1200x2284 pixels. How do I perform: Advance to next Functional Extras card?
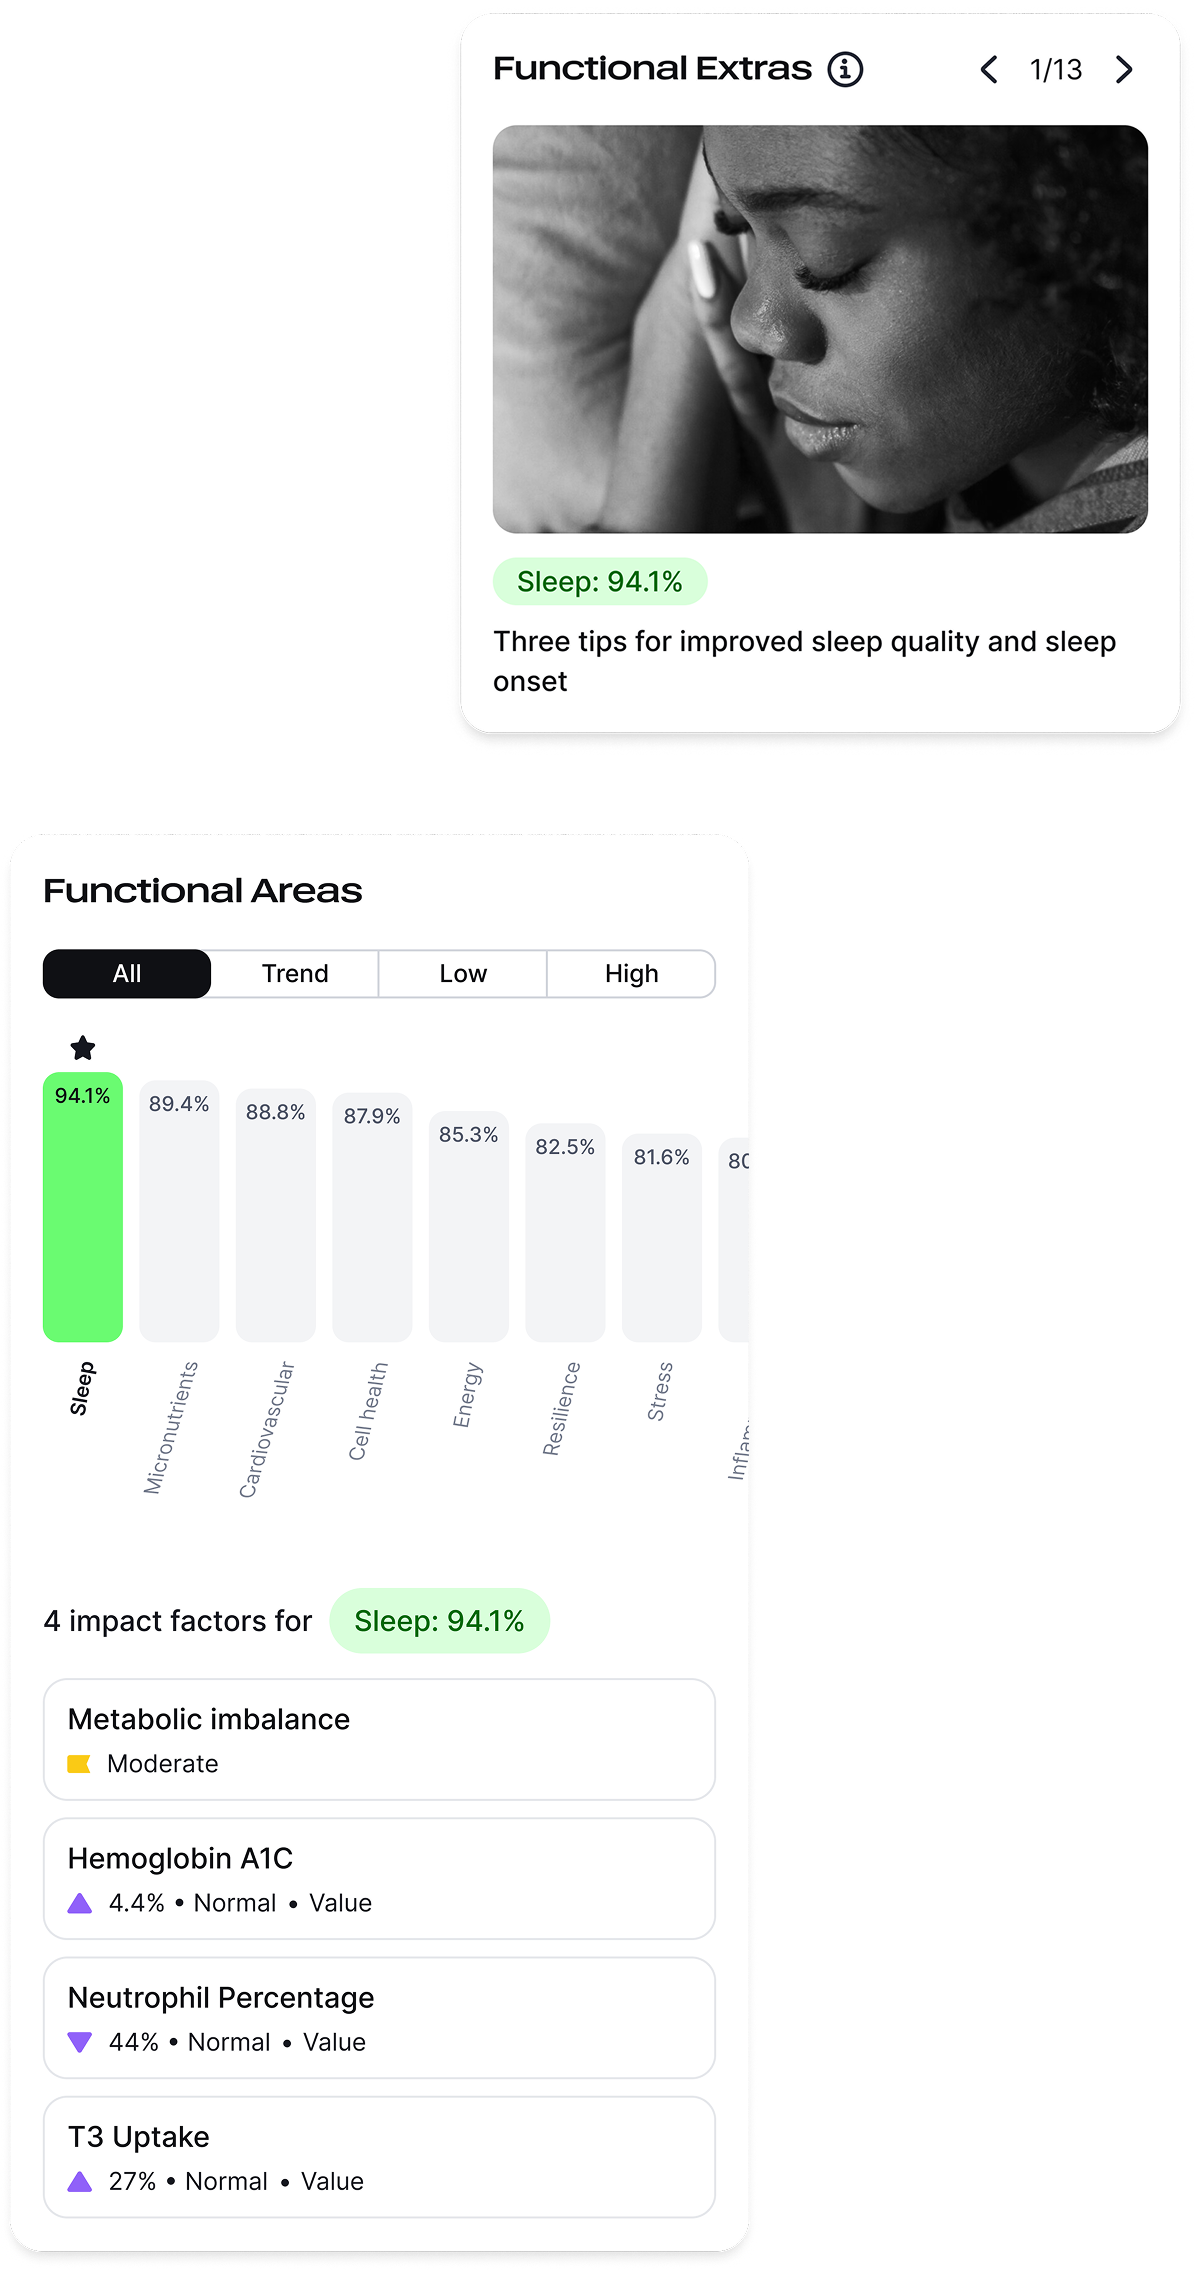coord(1124,69)
